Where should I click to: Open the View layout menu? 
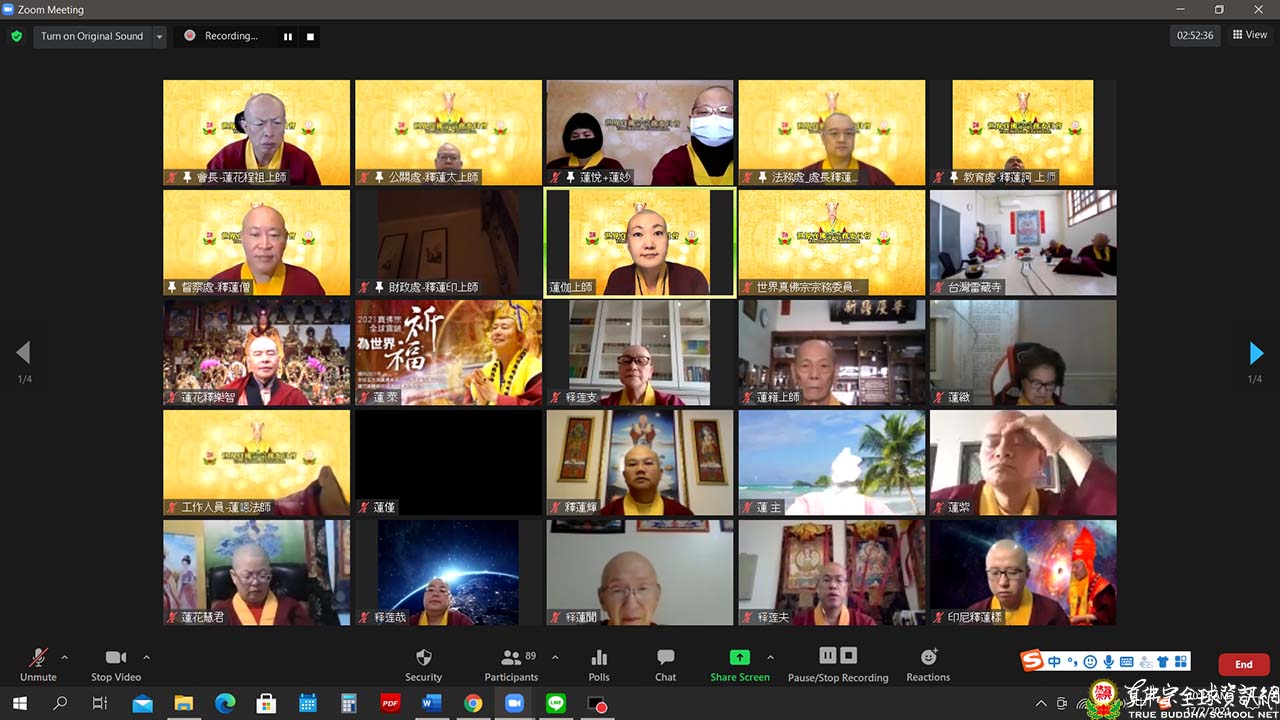click(1250, 35)
